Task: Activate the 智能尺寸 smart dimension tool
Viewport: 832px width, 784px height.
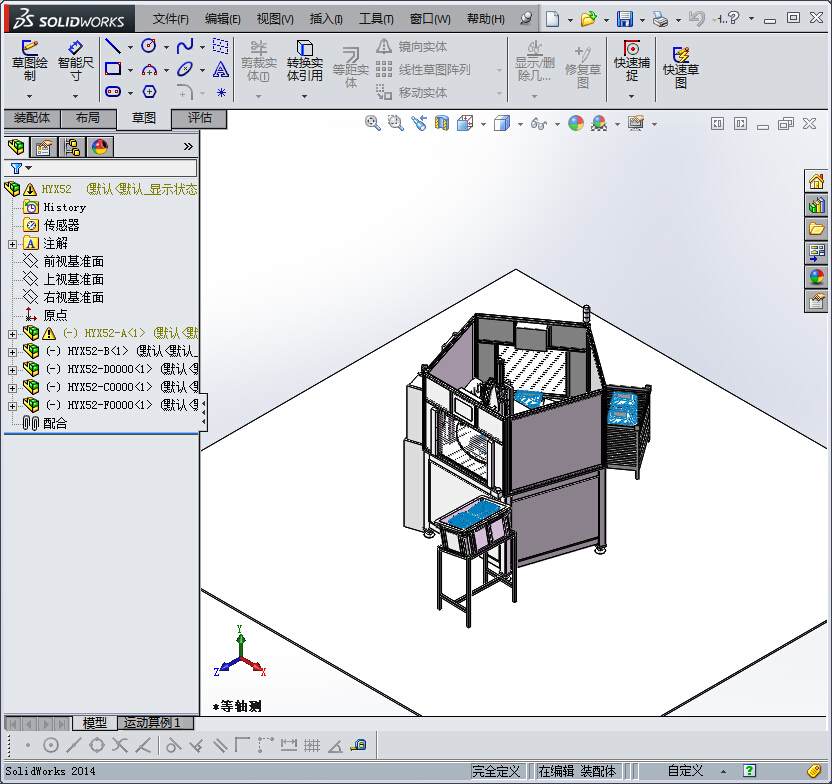Action: tap(75, 60)
